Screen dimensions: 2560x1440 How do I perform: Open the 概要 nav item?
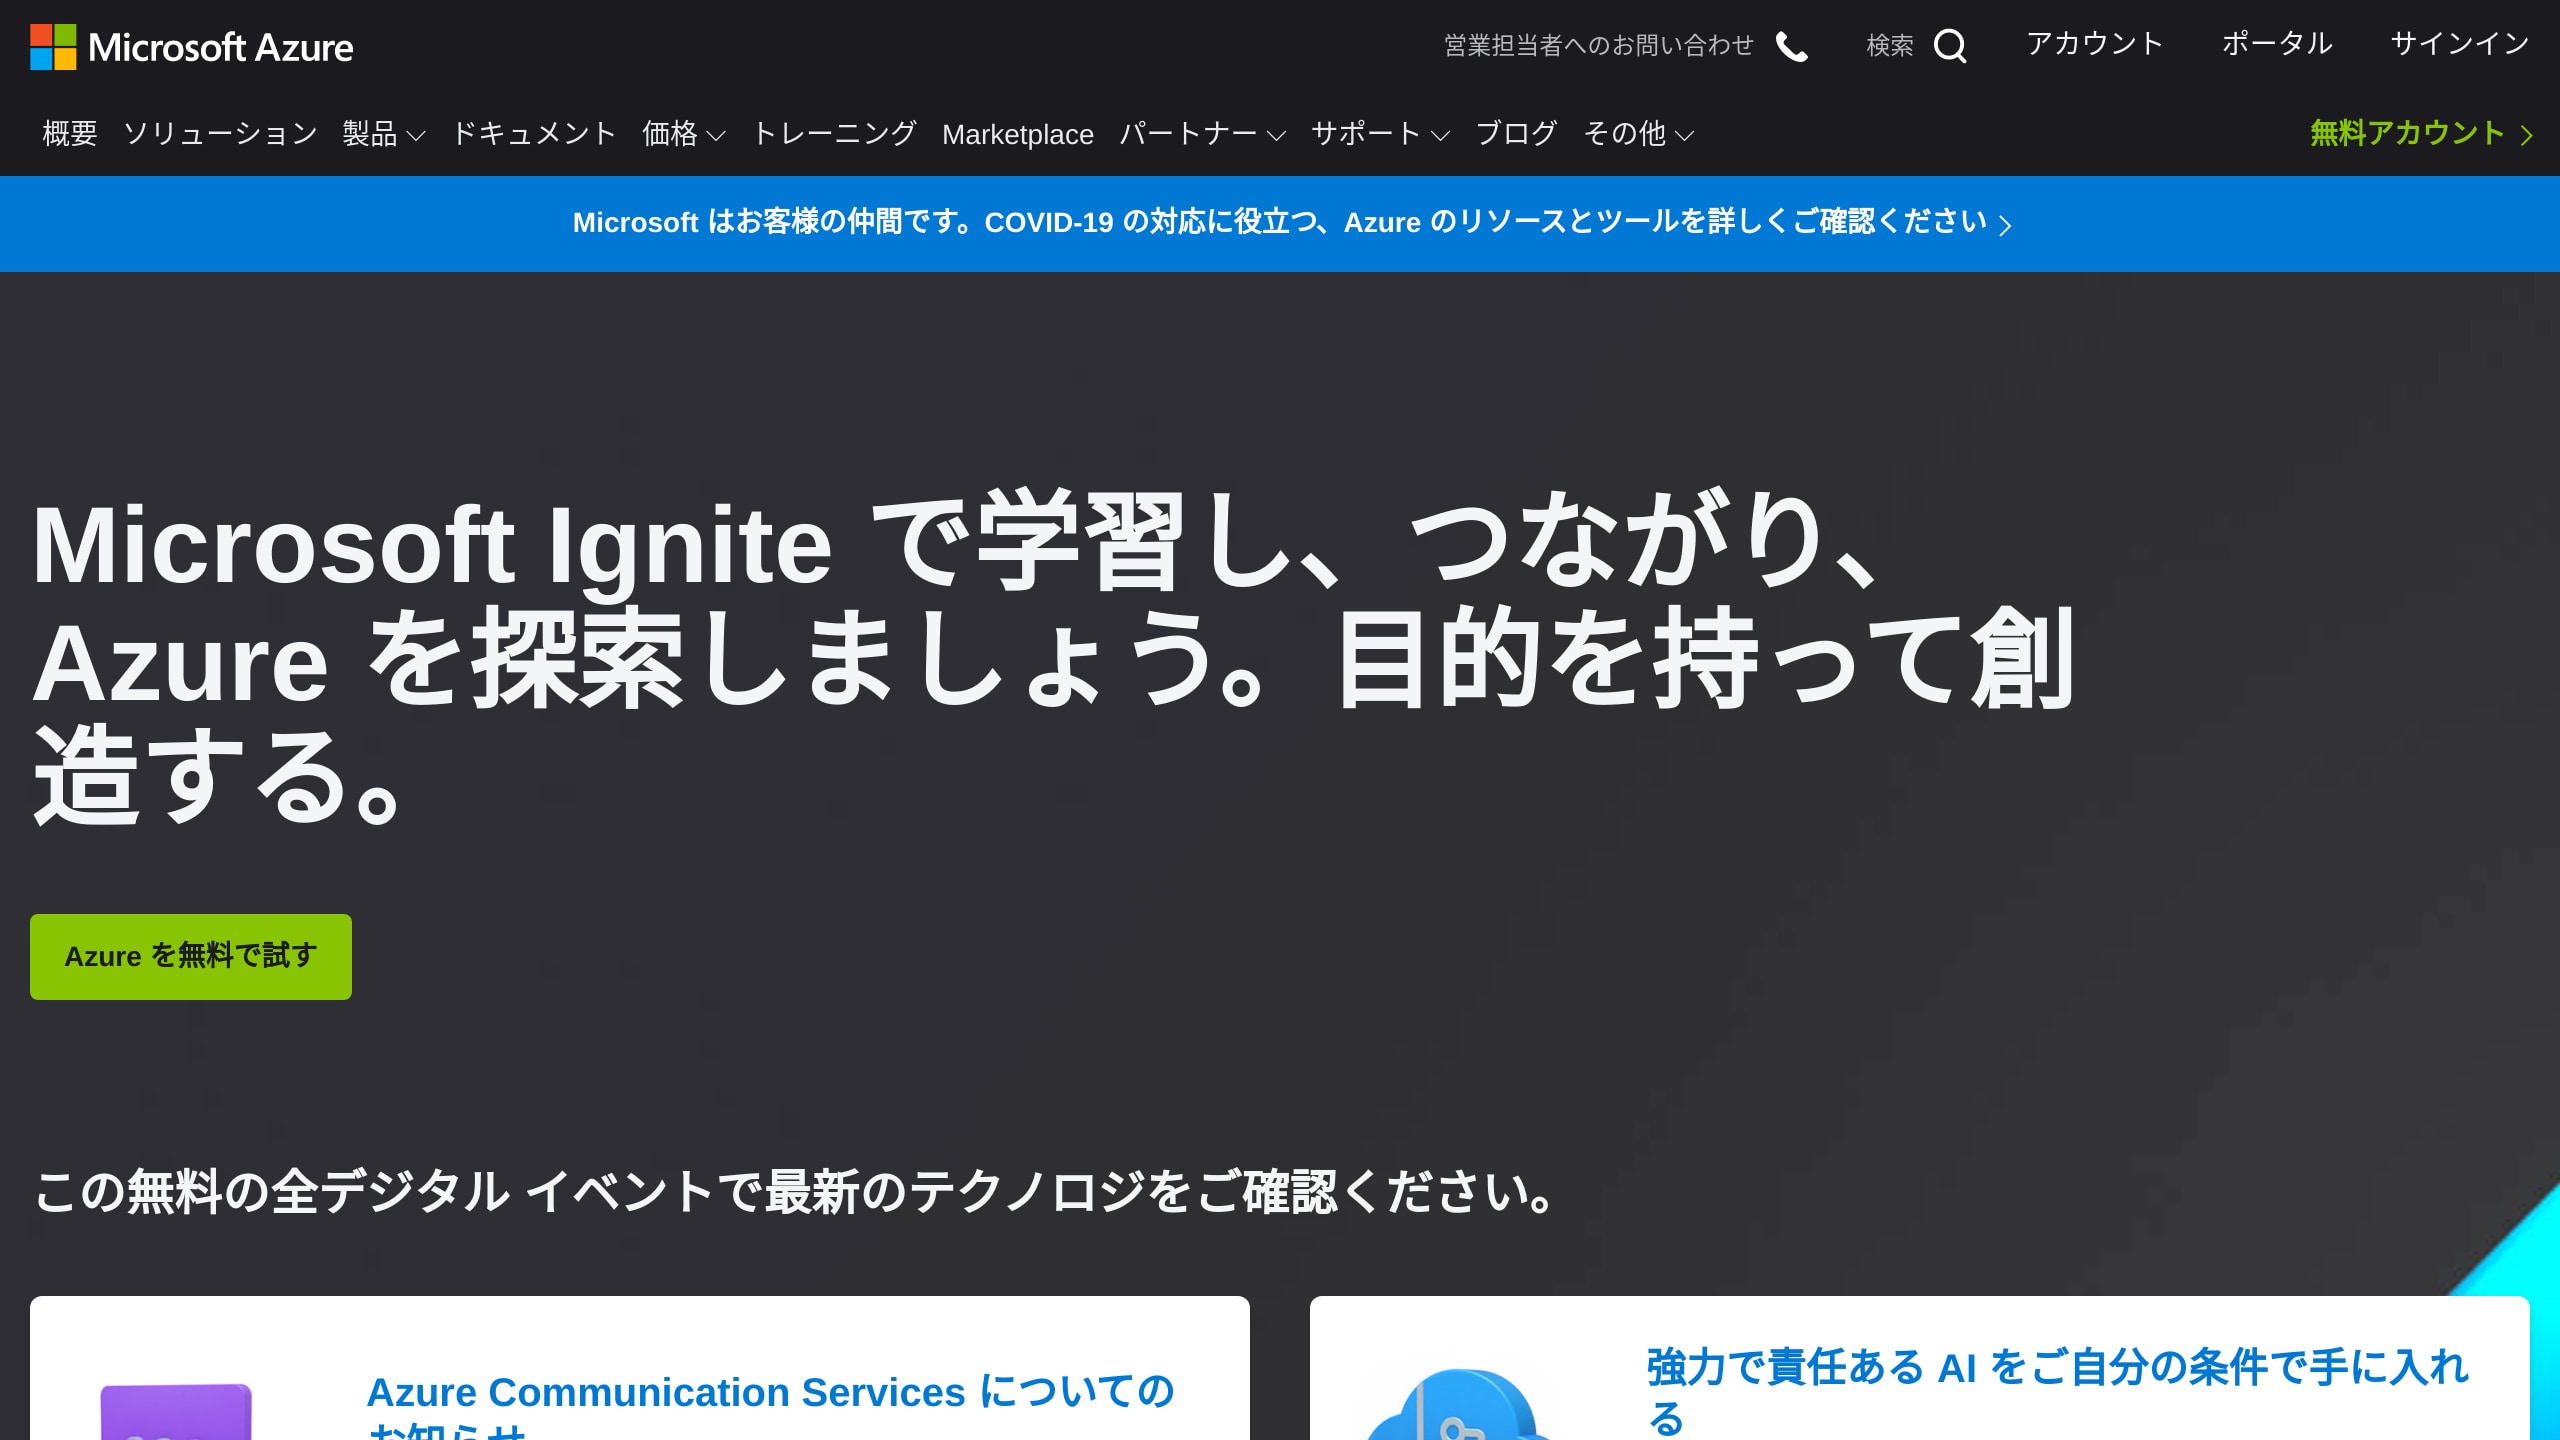click(x=70, y=134)
